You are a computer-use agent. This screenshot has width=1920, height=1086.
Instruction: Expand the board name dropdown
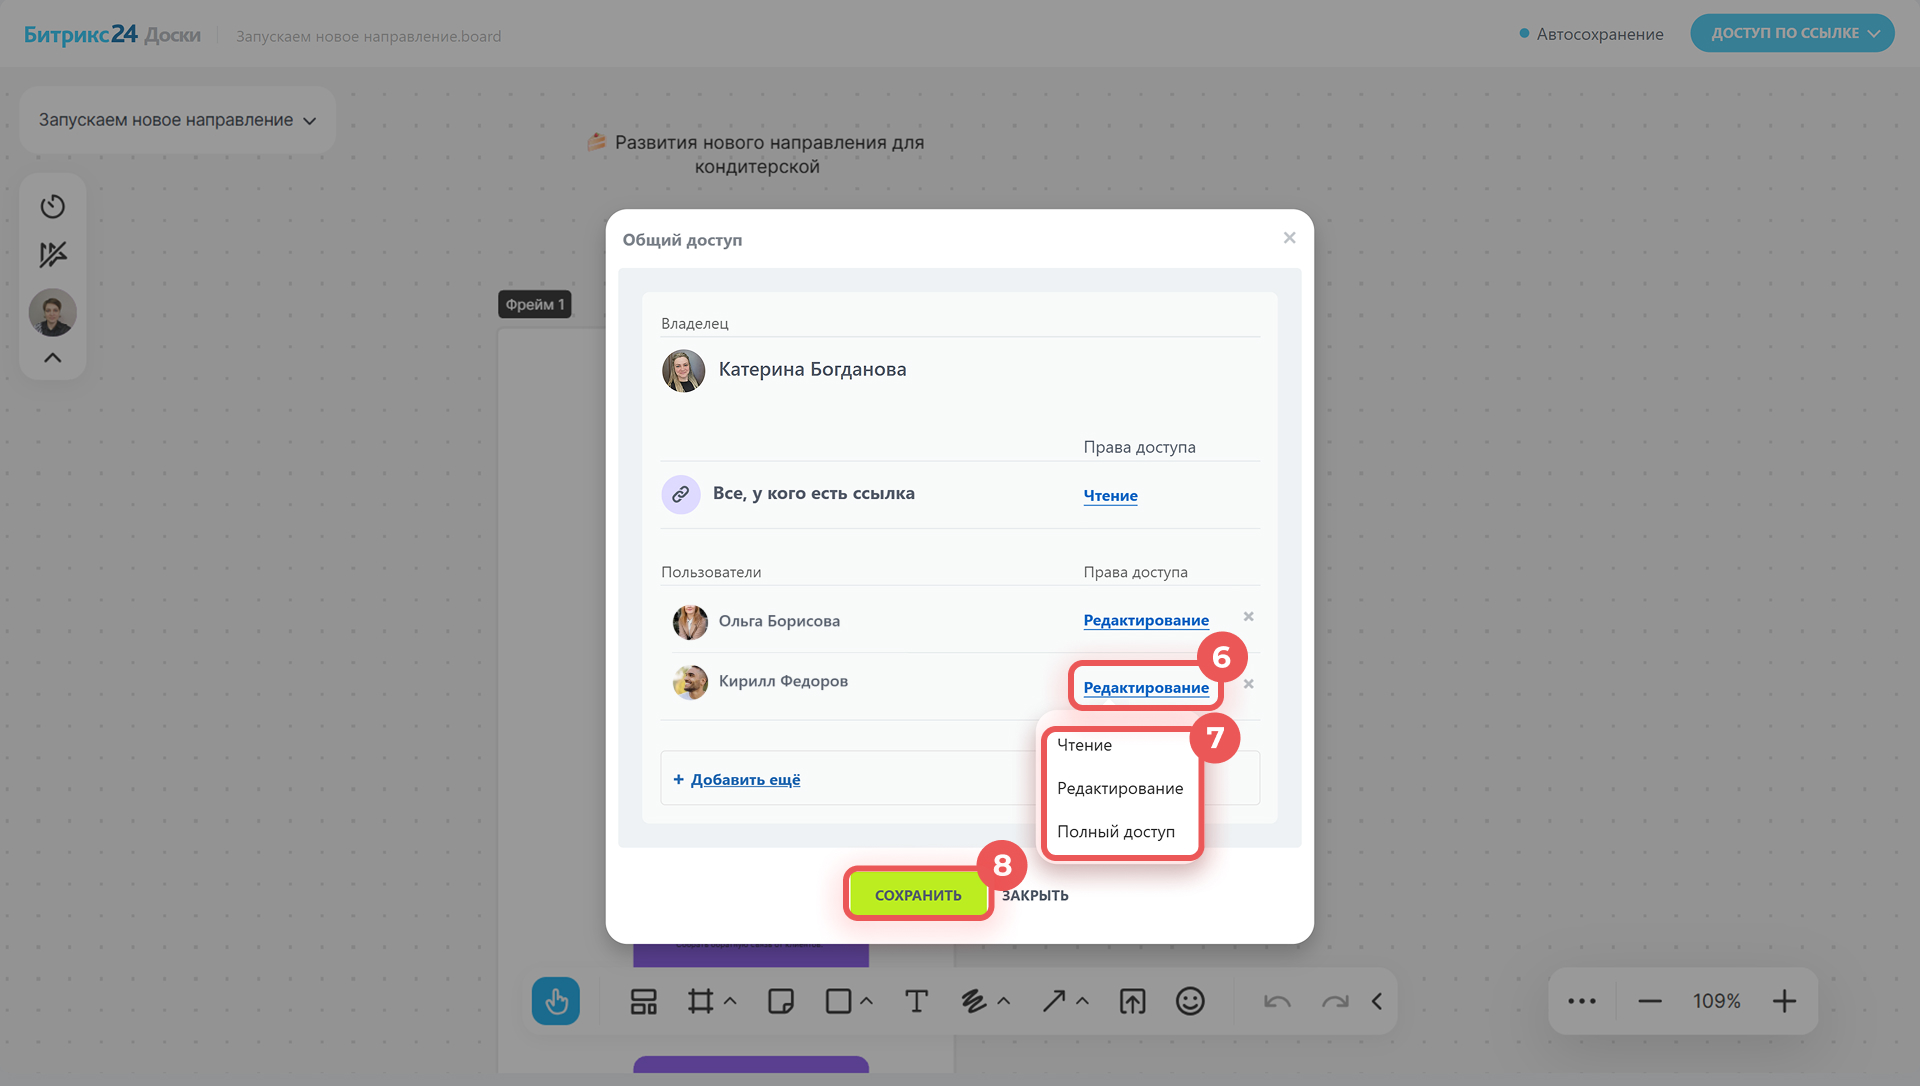click(x=177, y=120)
